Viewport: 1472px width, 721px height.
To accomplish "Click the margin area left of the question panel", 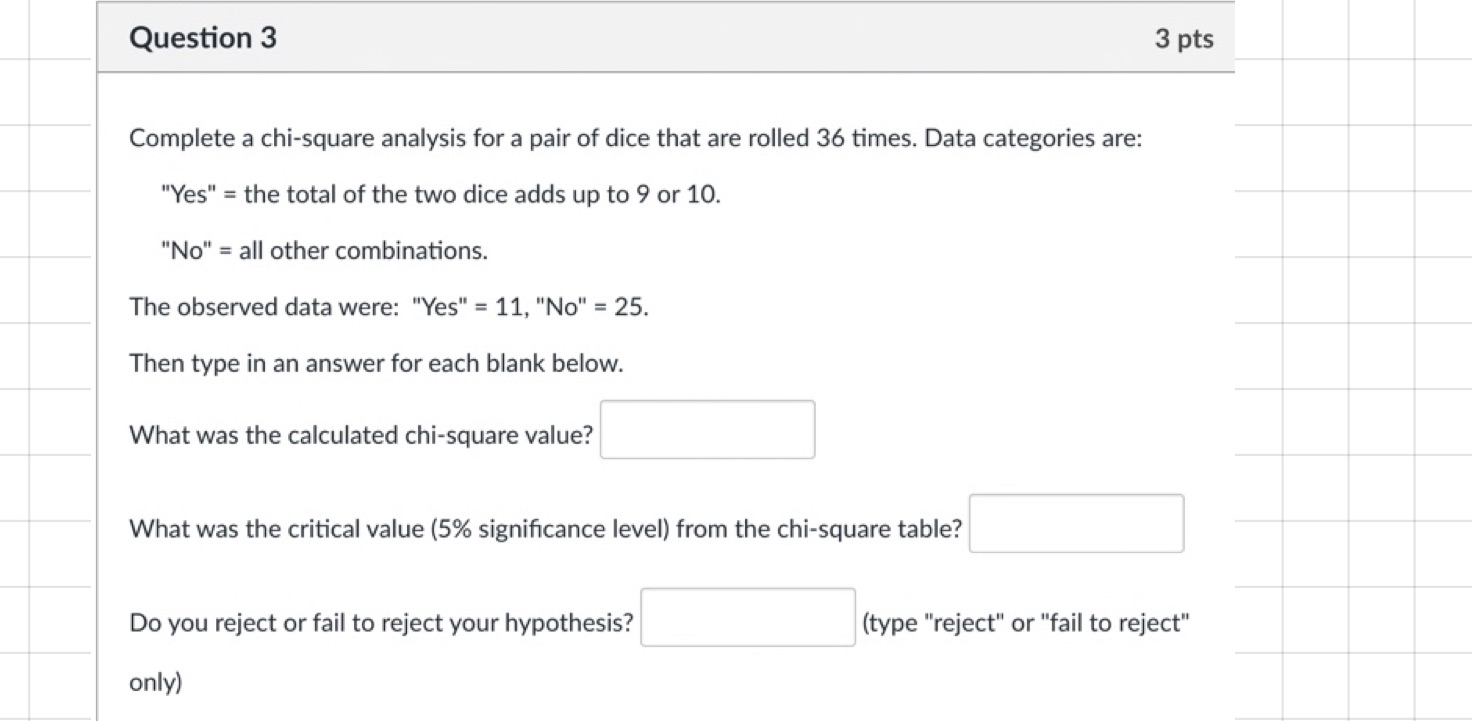I will click(45, 360).
